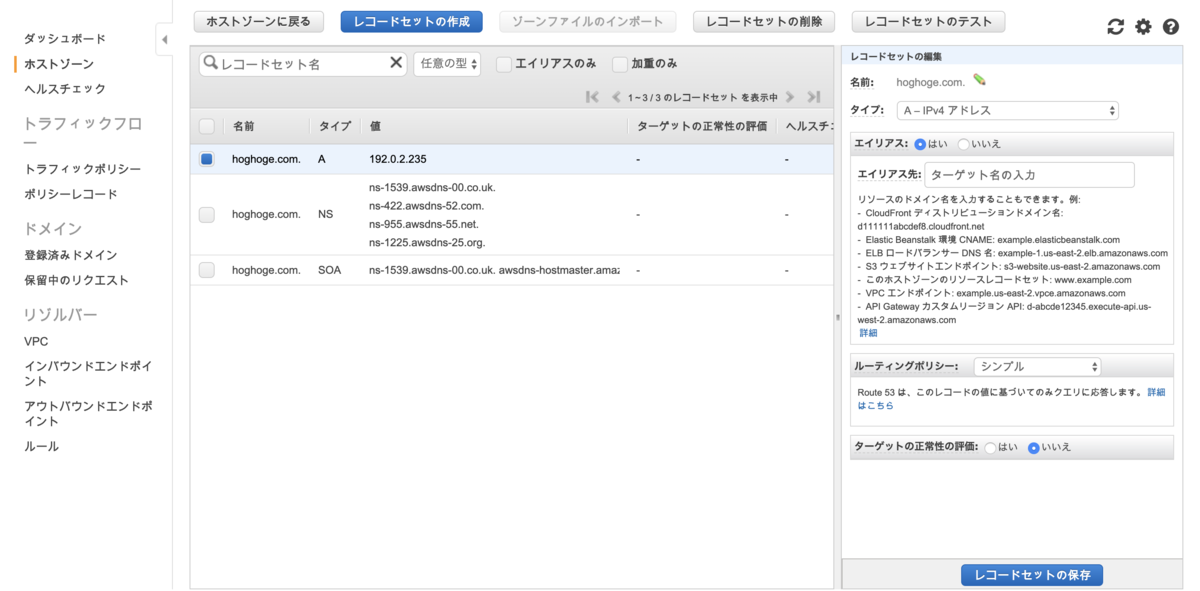This screenshot has height=591, width=1200.
Task: Open the 詳細 link under alias examples
Action: [868, 333]
